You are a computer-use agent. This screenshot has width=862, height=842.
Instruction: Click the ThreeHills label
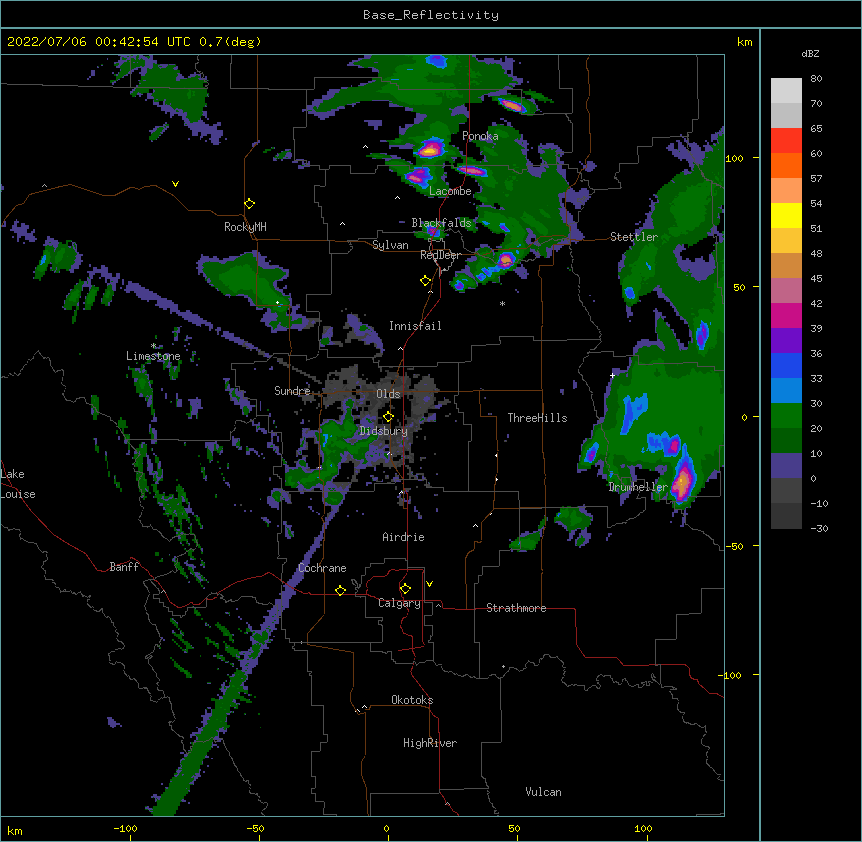click(537, 418)
